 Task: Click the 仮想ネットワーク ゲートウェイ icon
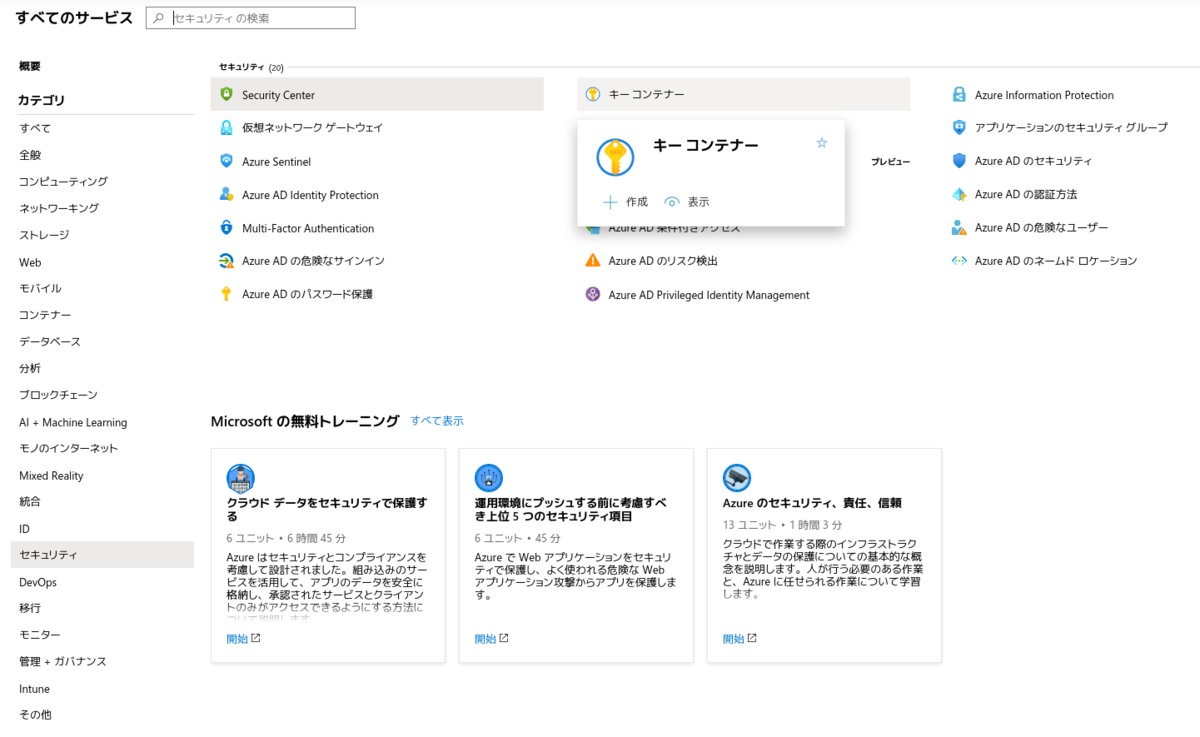(226, 128)
